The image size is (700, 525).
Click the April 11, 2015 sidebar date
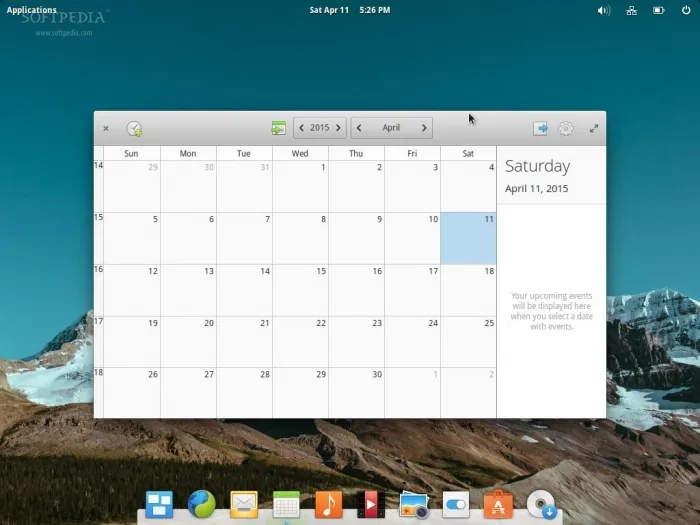pos(537,188)
